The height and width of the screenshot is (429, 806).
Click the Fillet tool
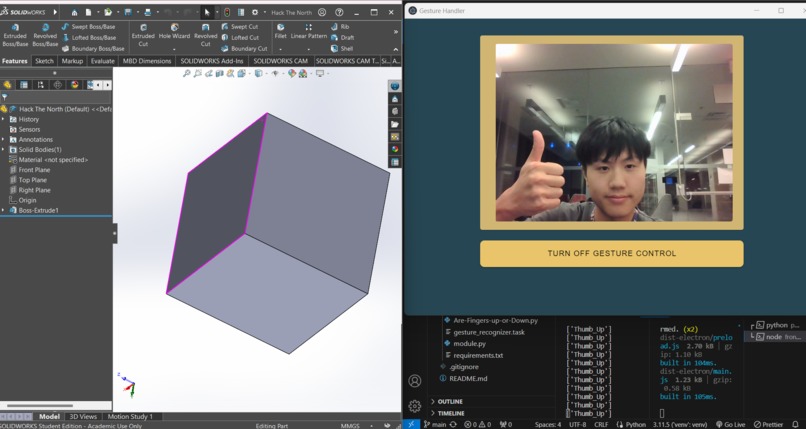click(x=281, y=32)
